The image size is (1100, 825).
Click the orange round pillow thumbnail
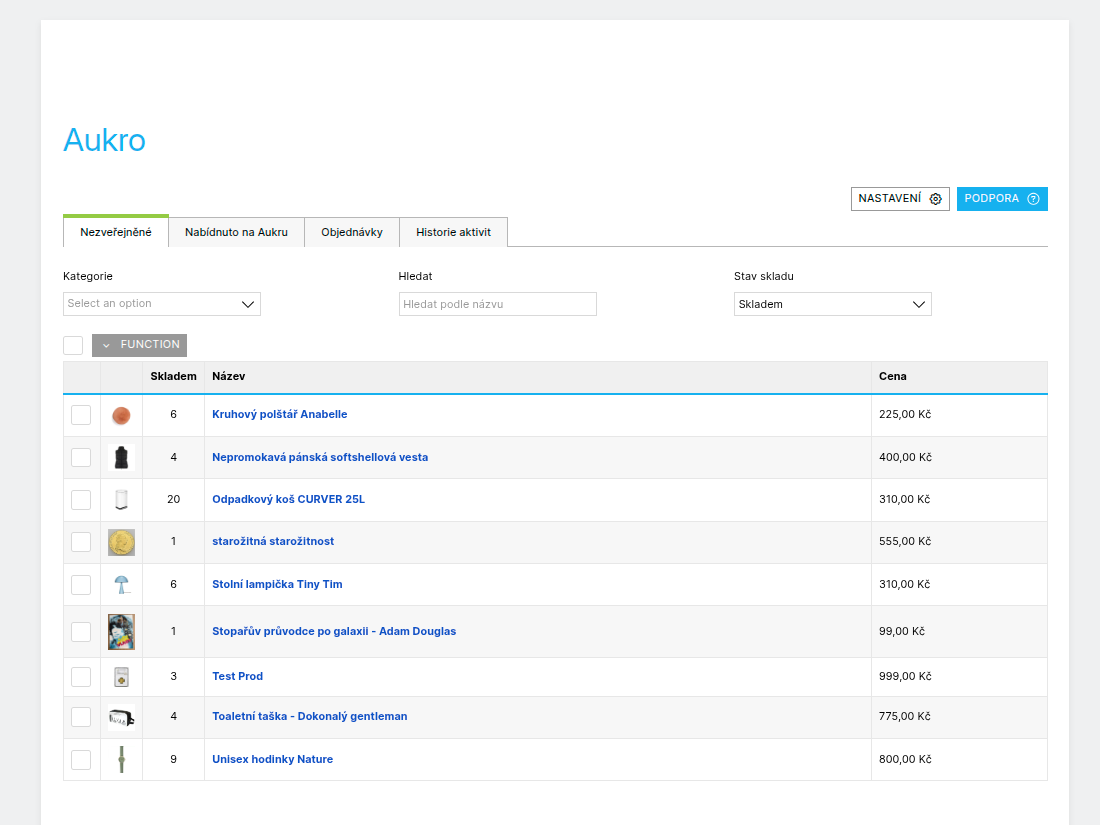tap(121, 415)
